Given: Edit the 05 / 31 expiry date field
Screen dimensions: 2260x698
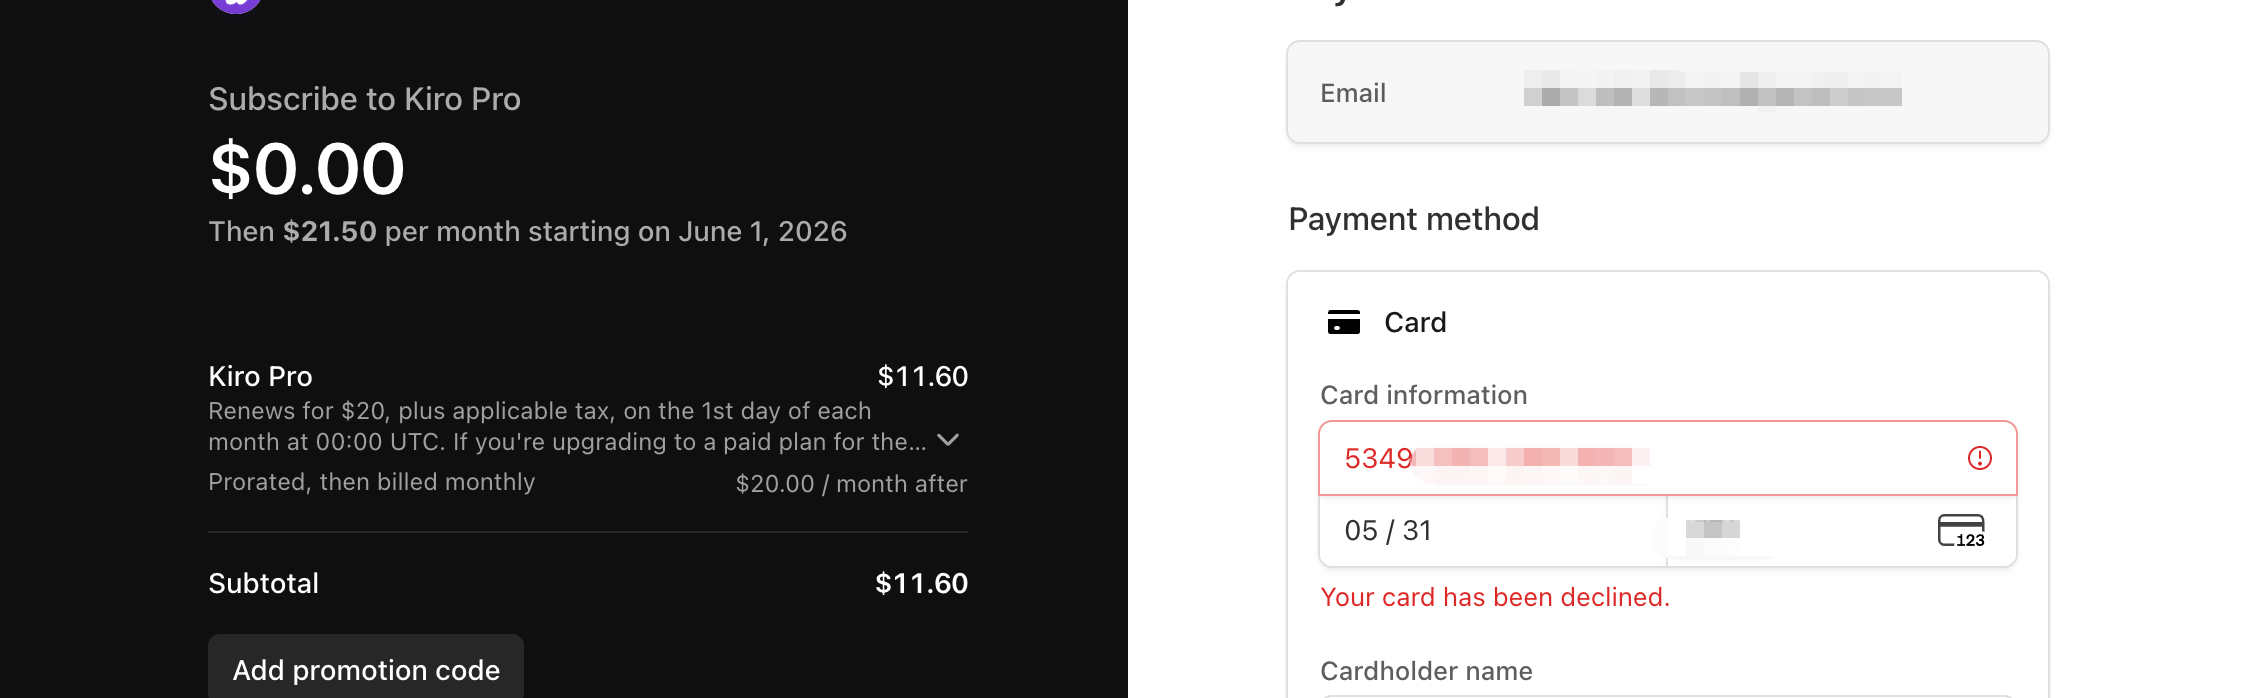Looking at the screenshot, I should coord(1492,531).
